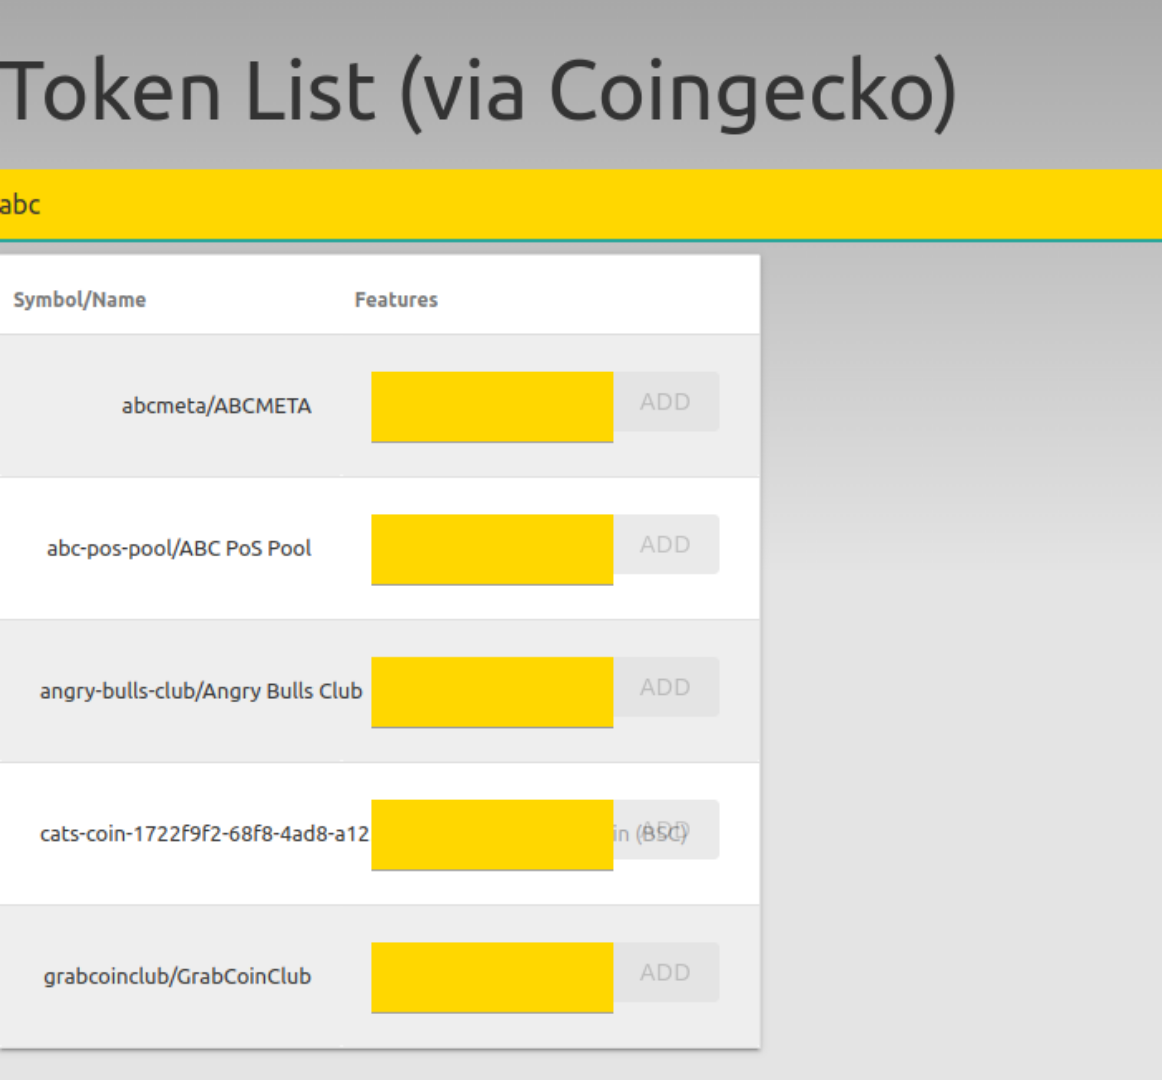Click the yellow swatch for GrabCoinClub
The height and width of the screenshot is (1080, 1162).
[490, 974]
